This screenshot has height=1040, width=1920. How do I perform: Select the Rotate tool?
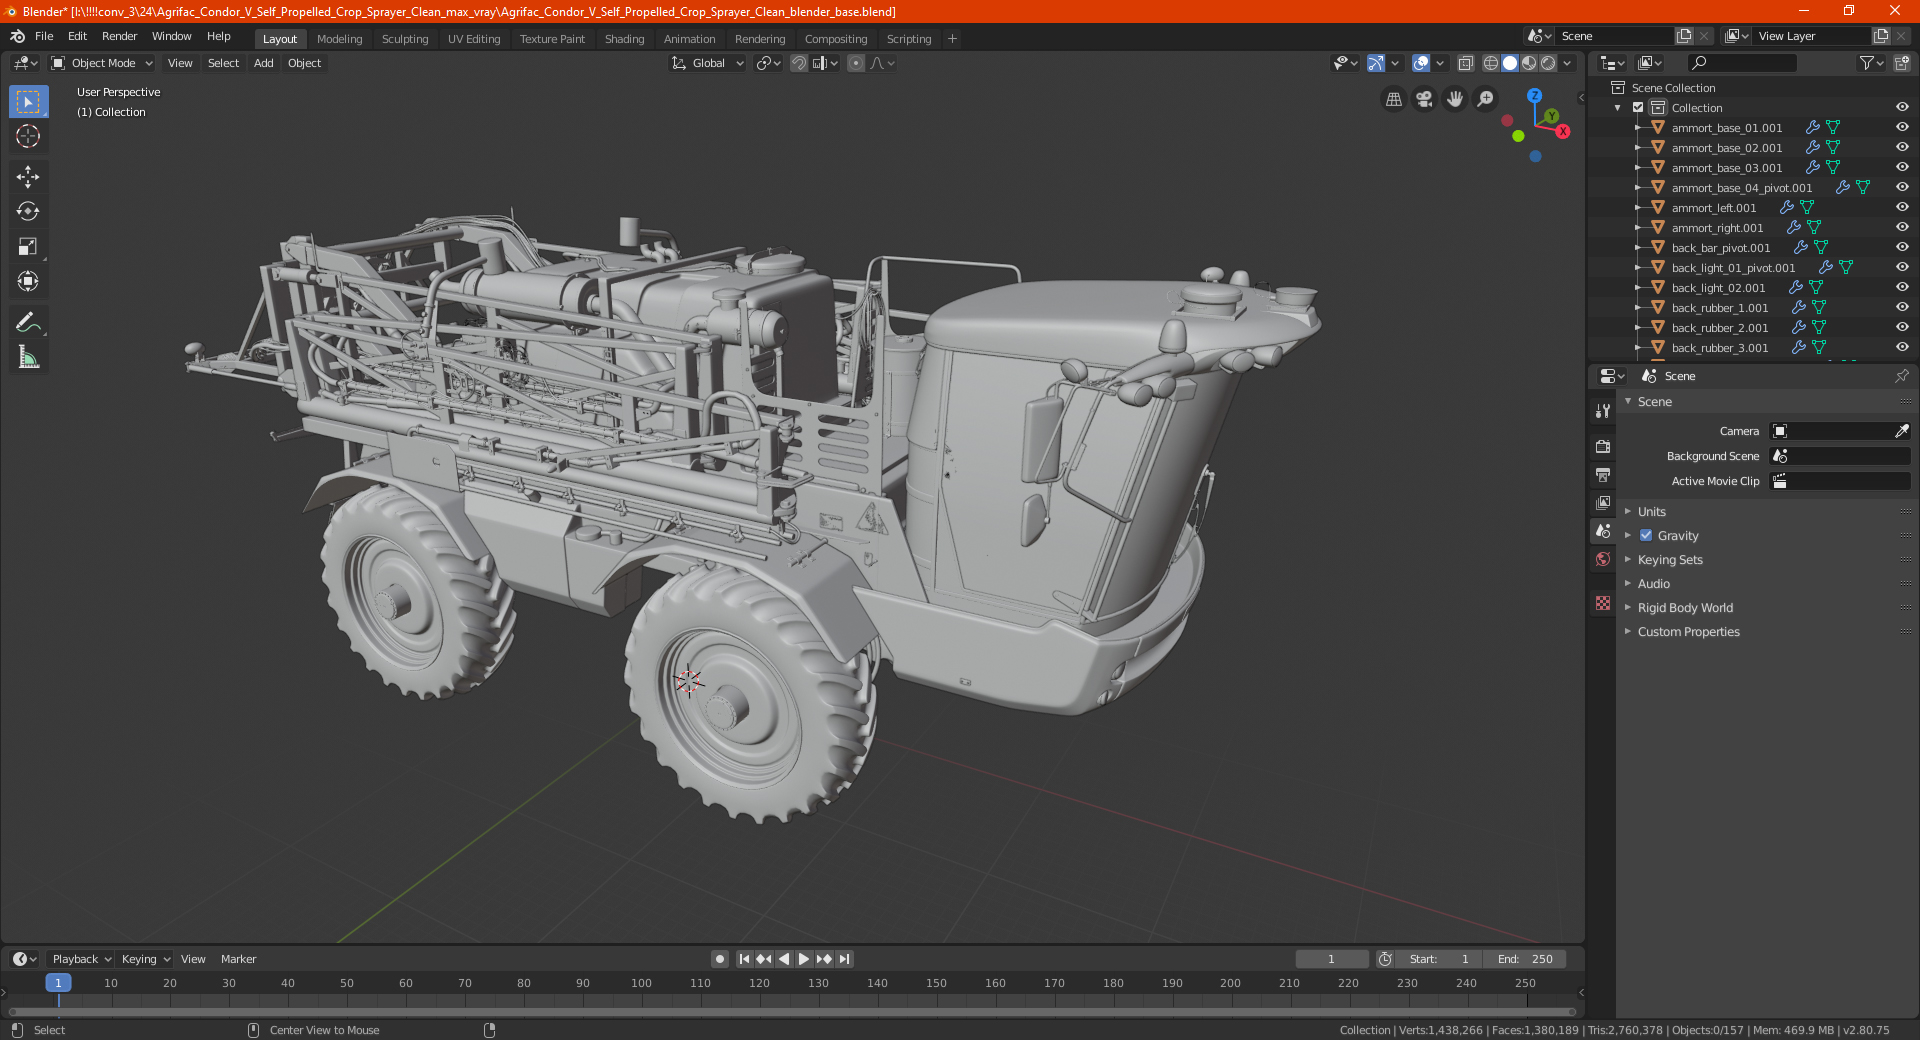pyautogui.click(x=28, y=211)
